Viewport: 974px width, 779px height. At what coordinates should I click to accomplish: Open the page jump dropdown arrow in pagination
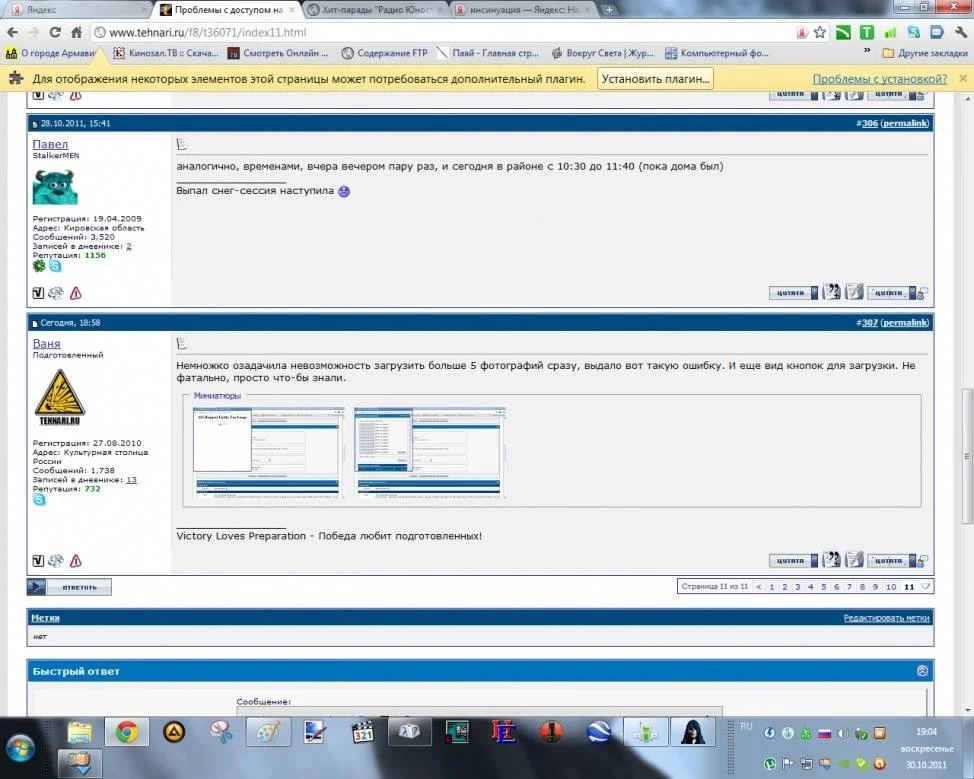(926, 586)
